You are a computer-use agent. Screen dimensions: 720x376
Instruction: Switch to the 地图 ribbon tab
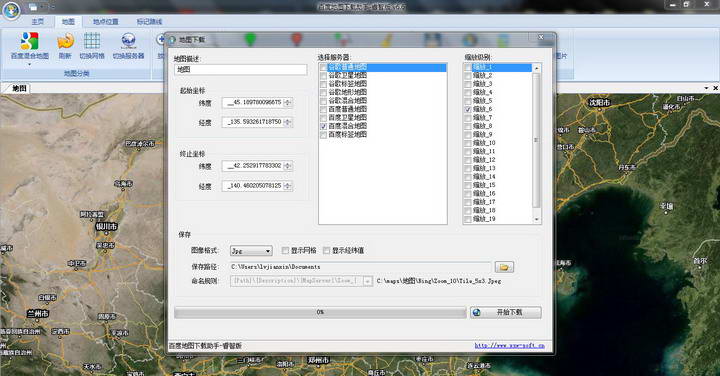pyautogui.click(x=68, y=22)
